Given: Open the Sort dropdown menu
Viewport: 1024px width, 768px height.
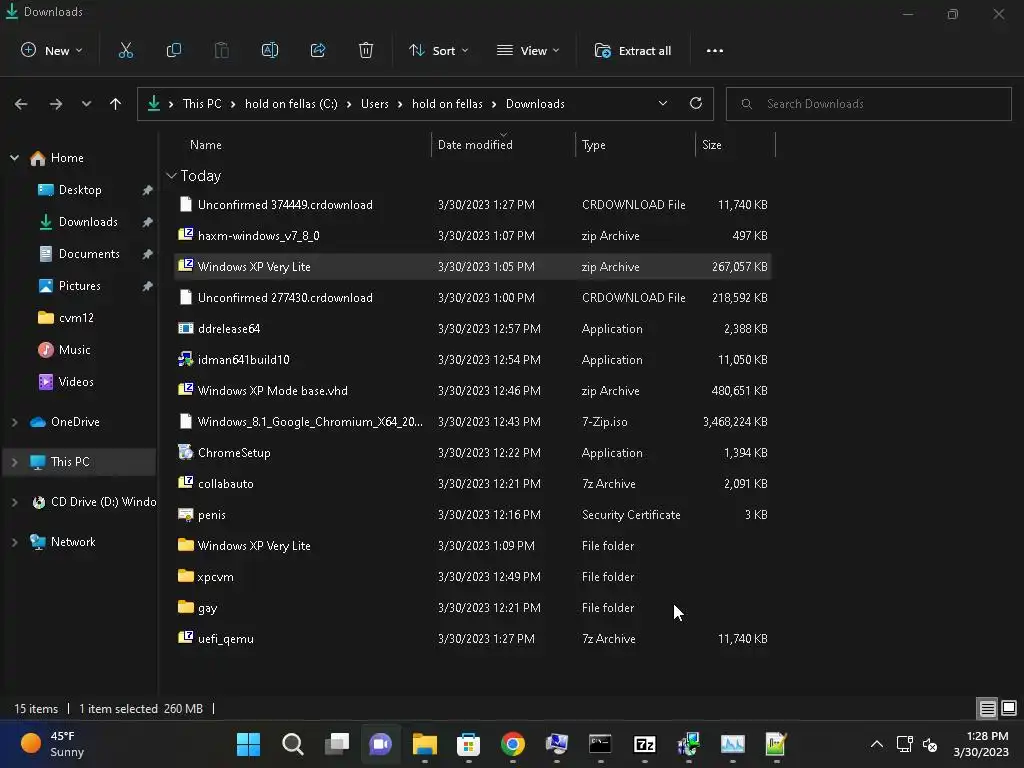Looking at the screenshot, I should (x=438, y=50).
